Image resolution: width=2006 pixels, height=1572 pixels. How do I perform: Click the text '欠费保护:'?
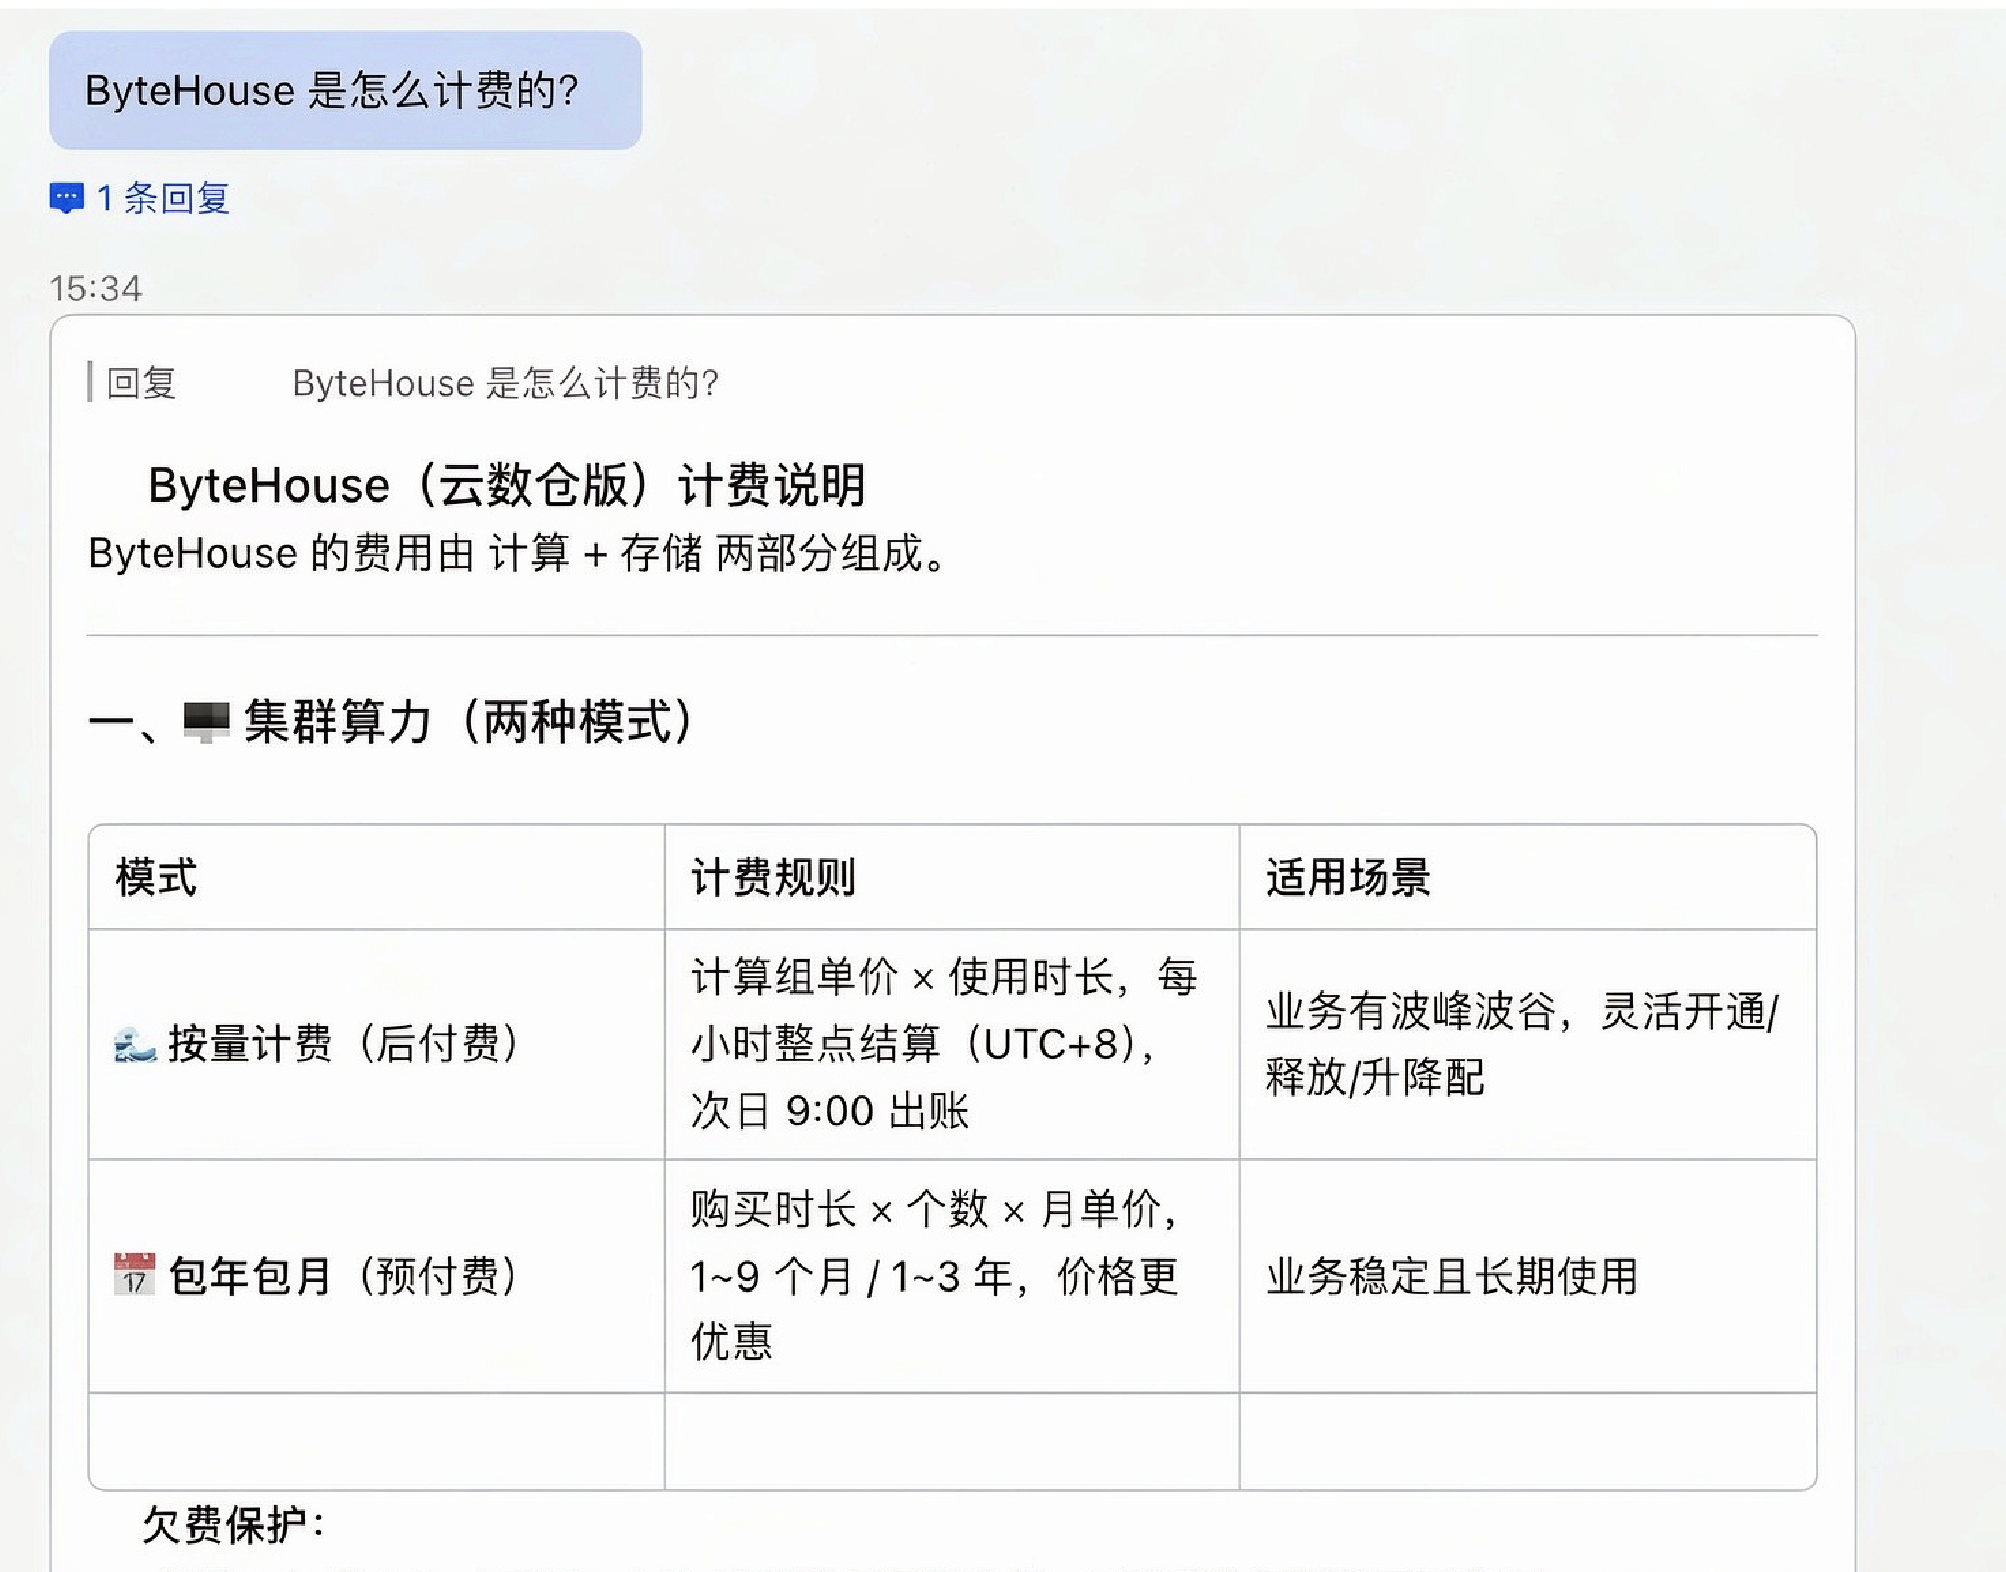(x=234, y=1525)
